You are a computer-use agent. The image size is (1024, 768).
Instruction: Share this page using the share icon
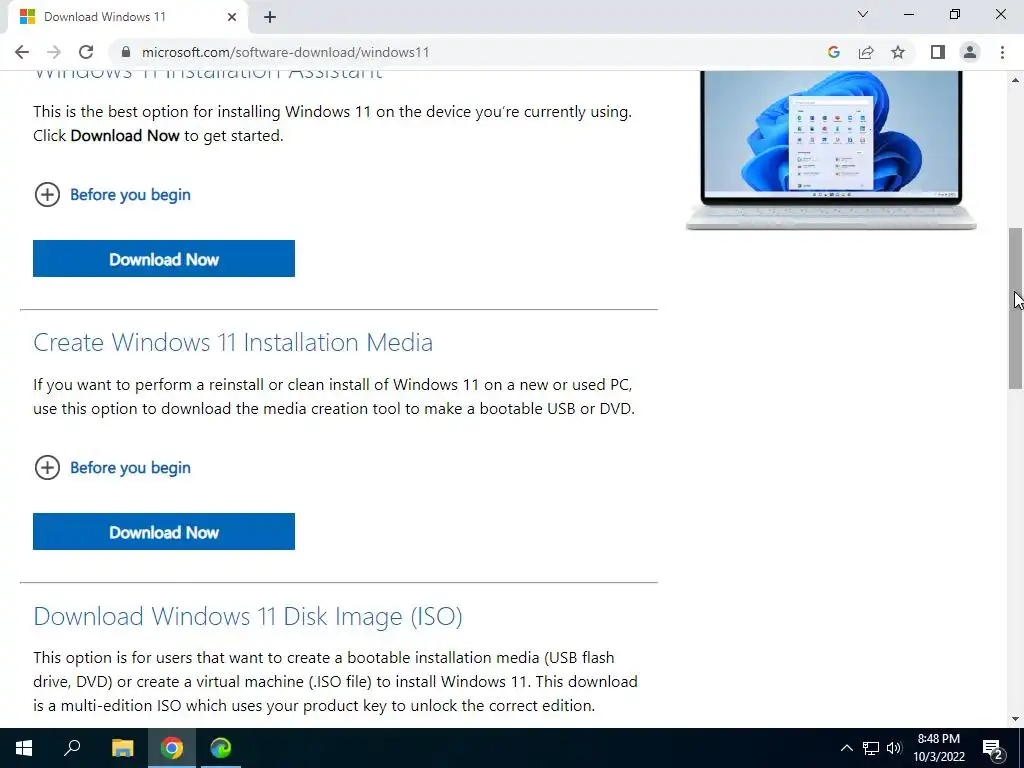point(866,52)
